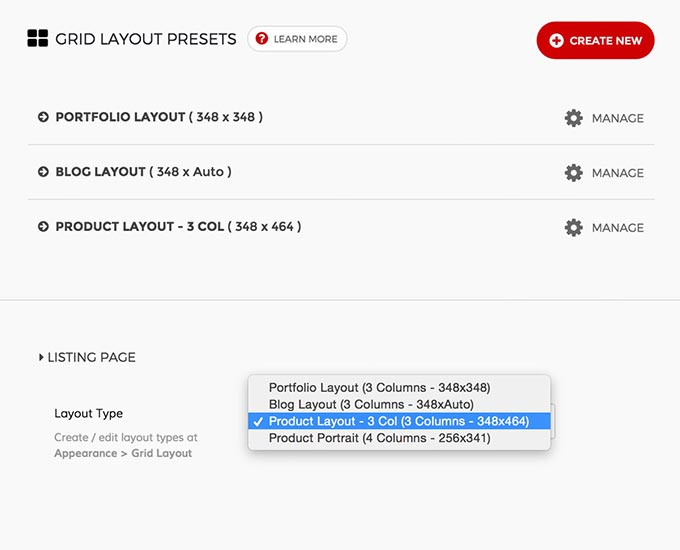Image resolution: width=680 pixels, height=550 pixels.
Task: Choose Portfolio Layout (3 Columns - 348x348) option
Action: point(399,387)
